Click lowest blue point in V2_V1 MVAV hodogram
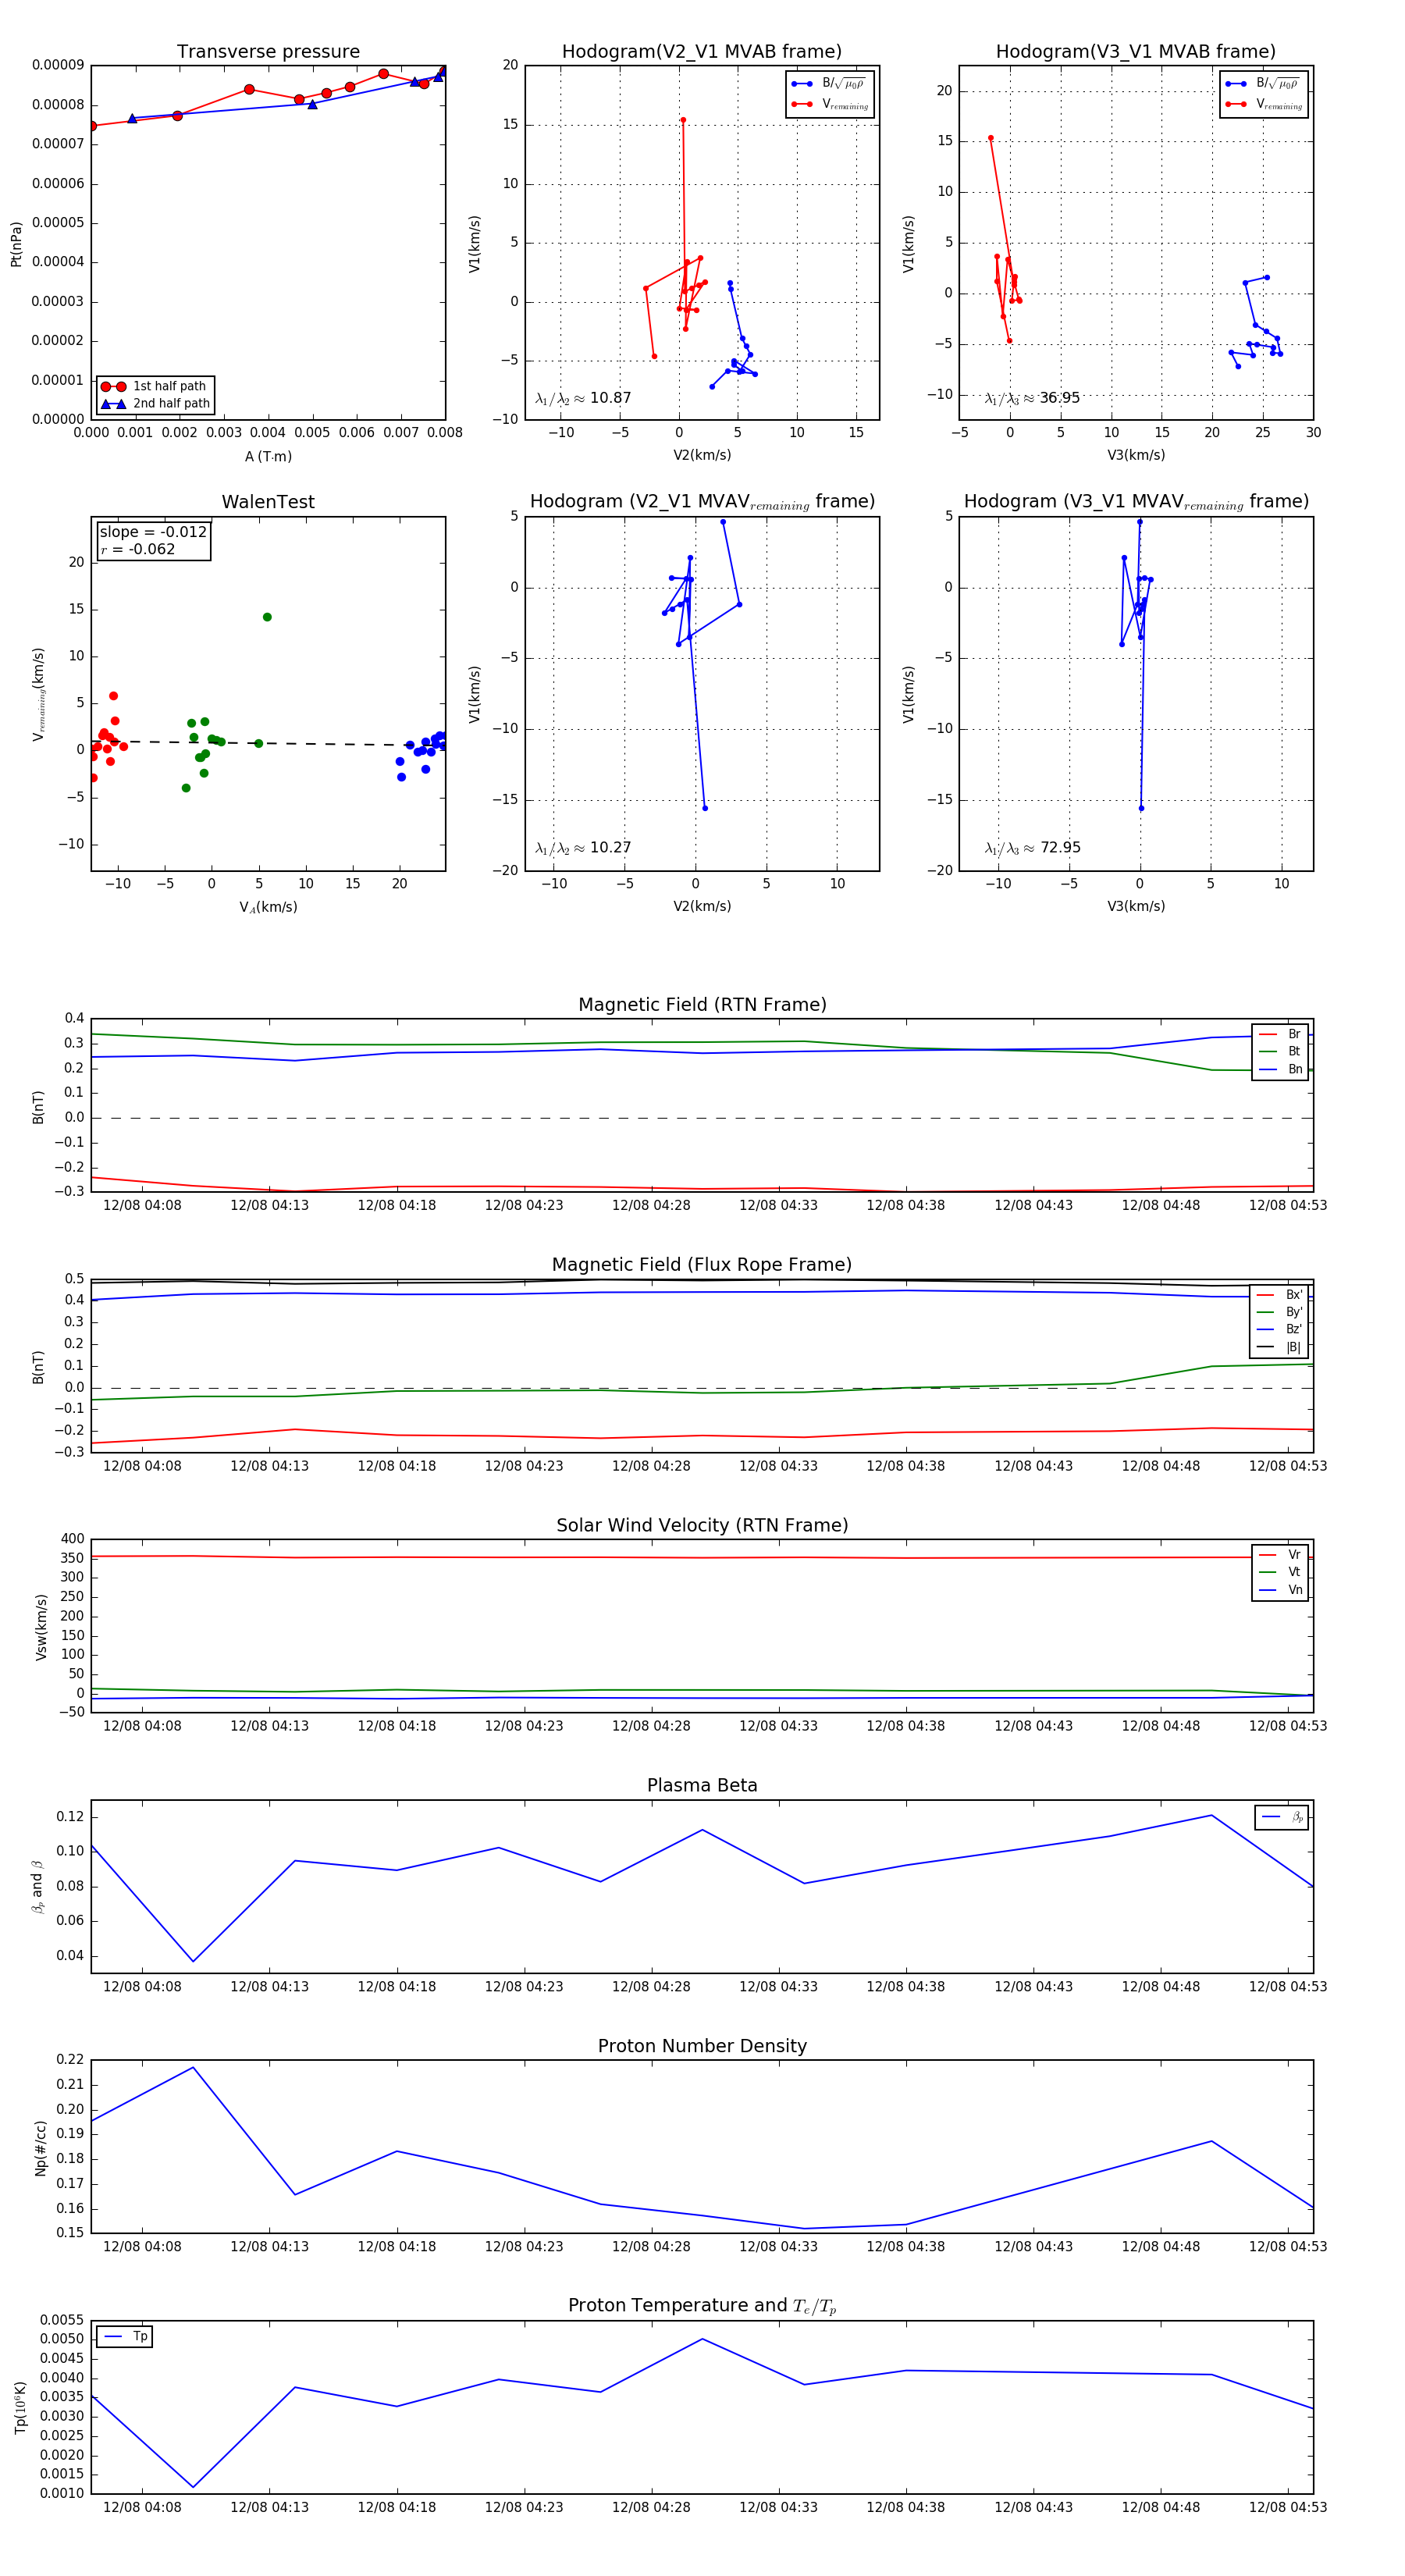This screenshot has height=2576, width=1405. (x=705, y=808)
